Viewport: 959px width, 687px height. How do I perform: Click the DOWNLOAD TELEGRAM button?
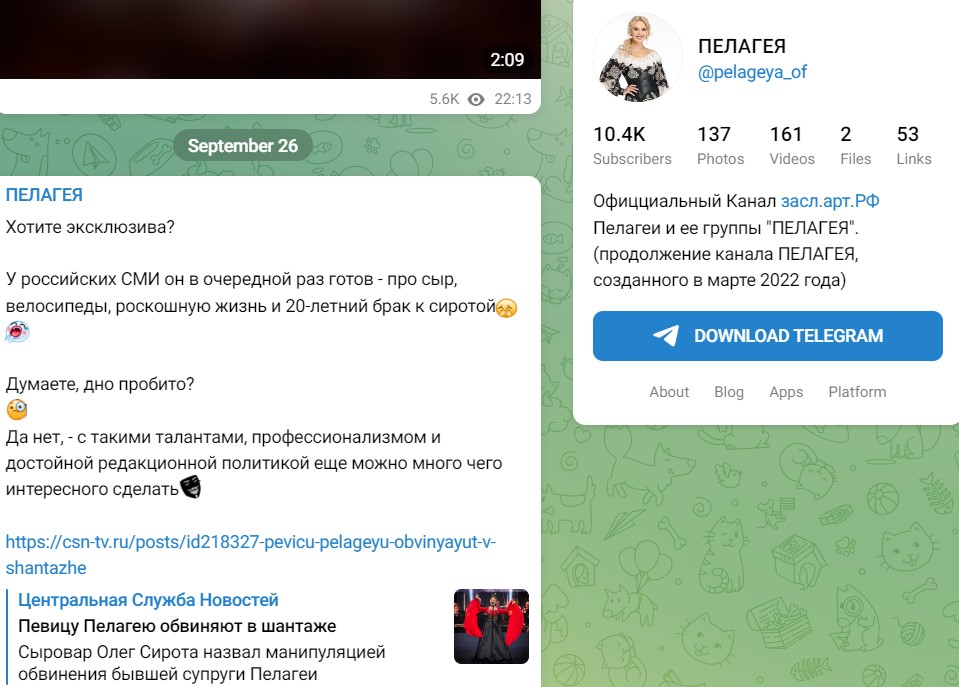coord(768,336)
